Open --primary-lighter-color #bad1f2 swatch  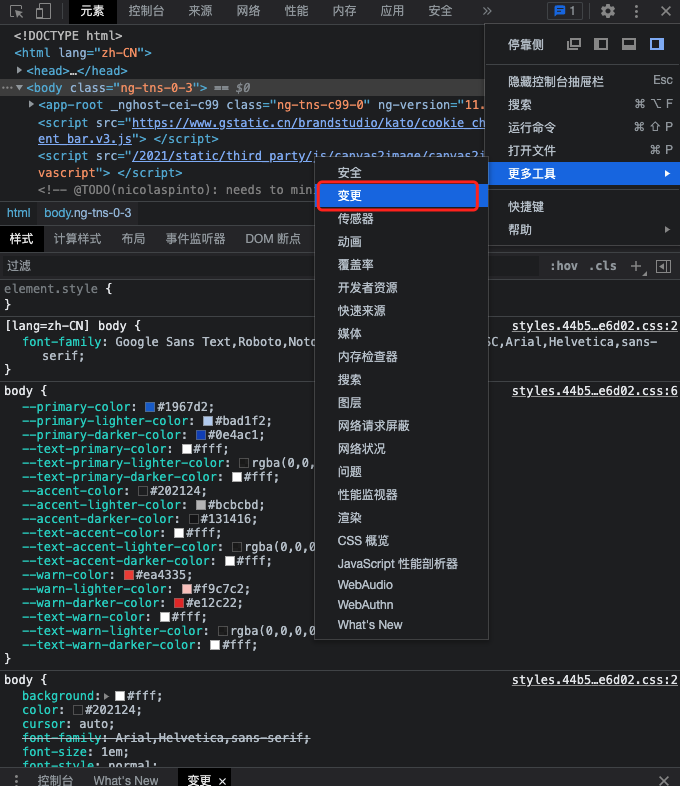[208, 421]
